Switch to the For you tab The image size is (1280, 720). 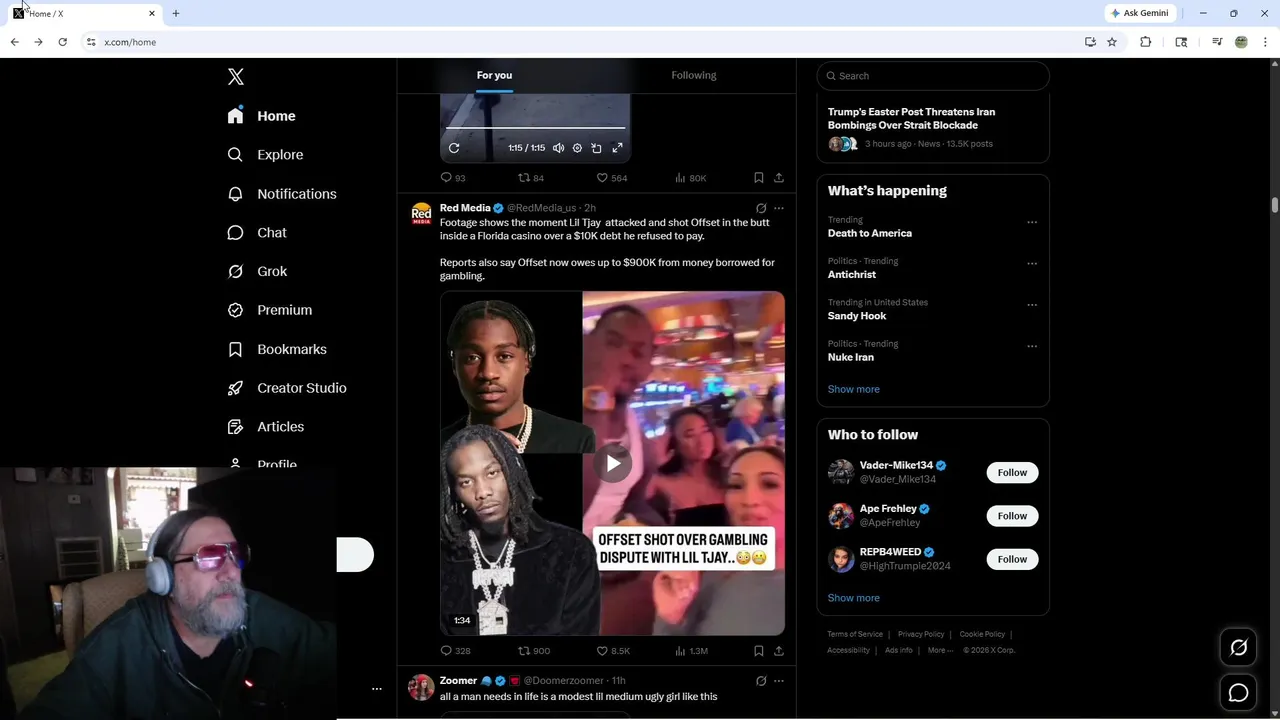pyautogui.click(x=494, y=75)
